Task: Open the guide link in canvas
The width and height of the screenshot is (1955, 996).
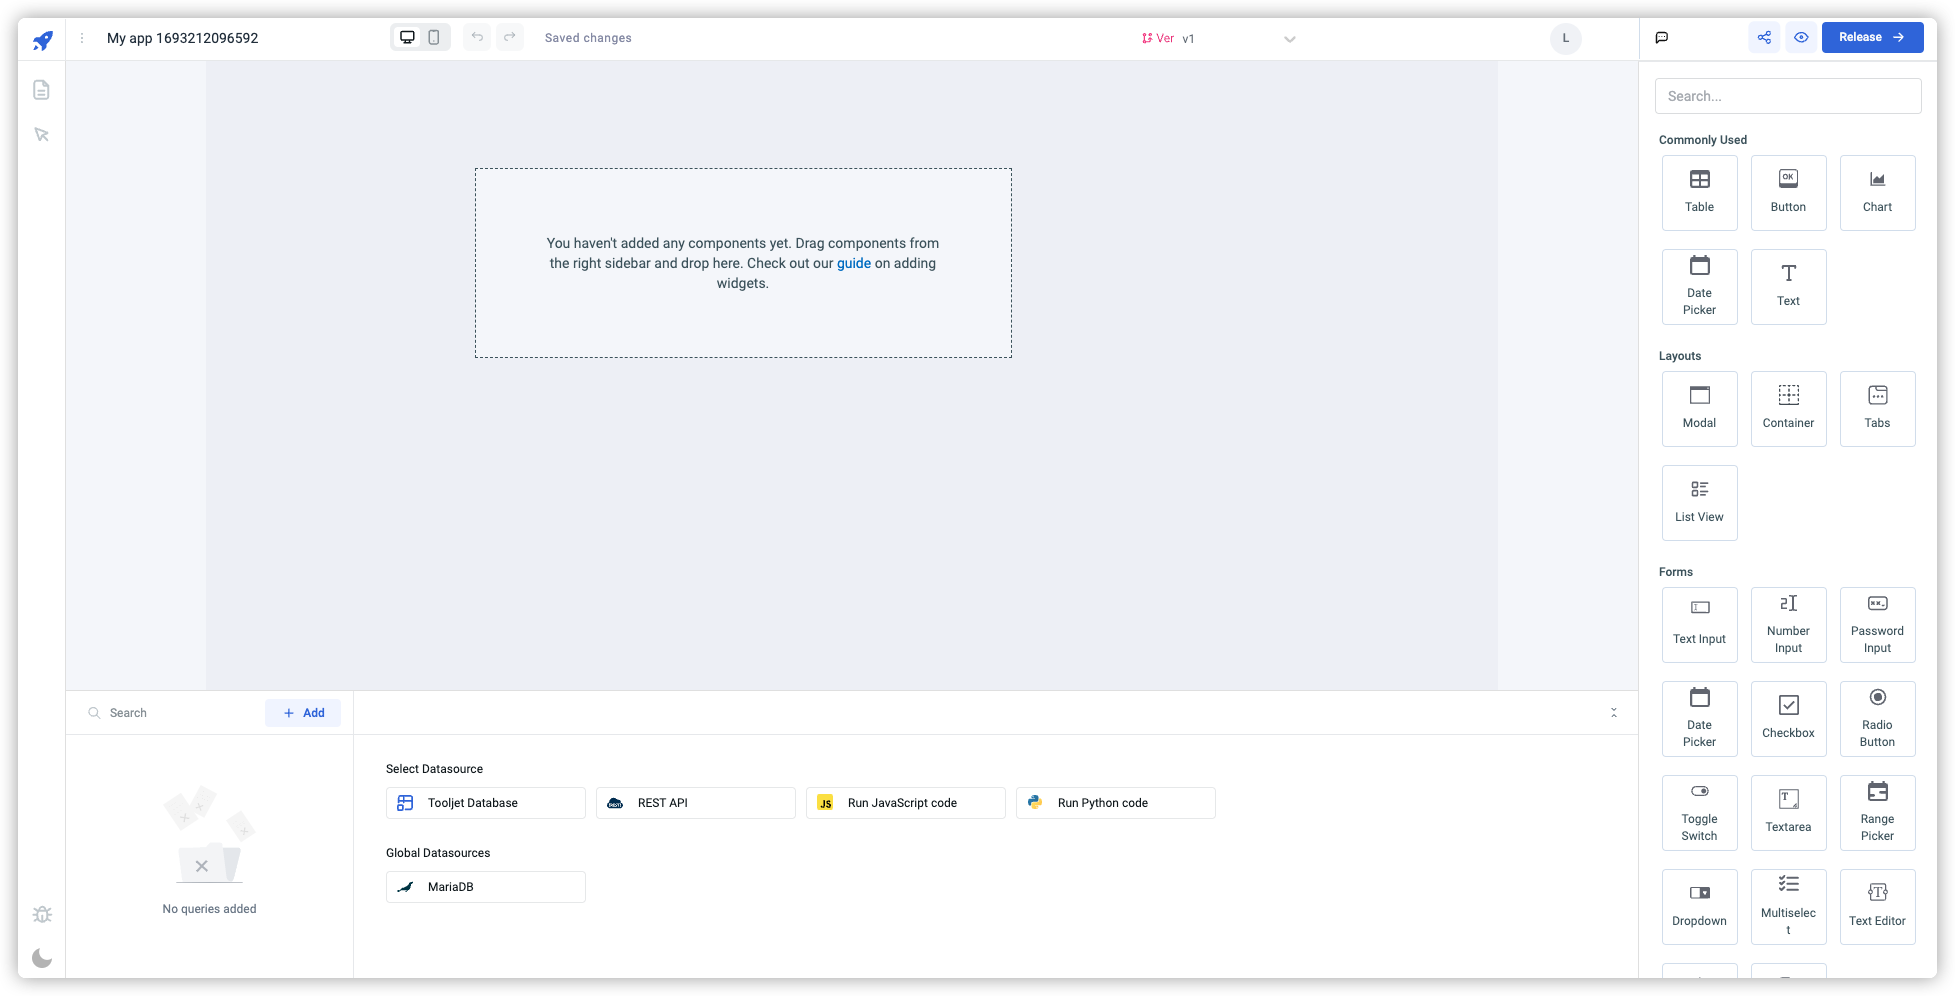Action: tap(853, 263)
